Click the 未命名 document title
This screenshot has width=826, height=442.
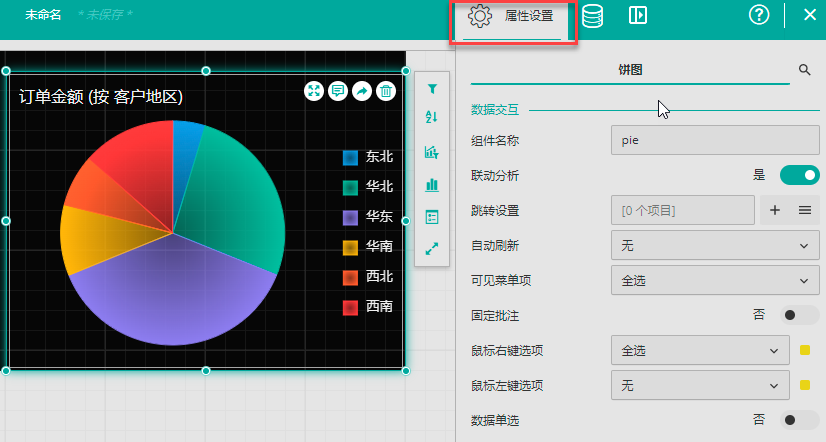pyautogui.click(x=43, y=15)
